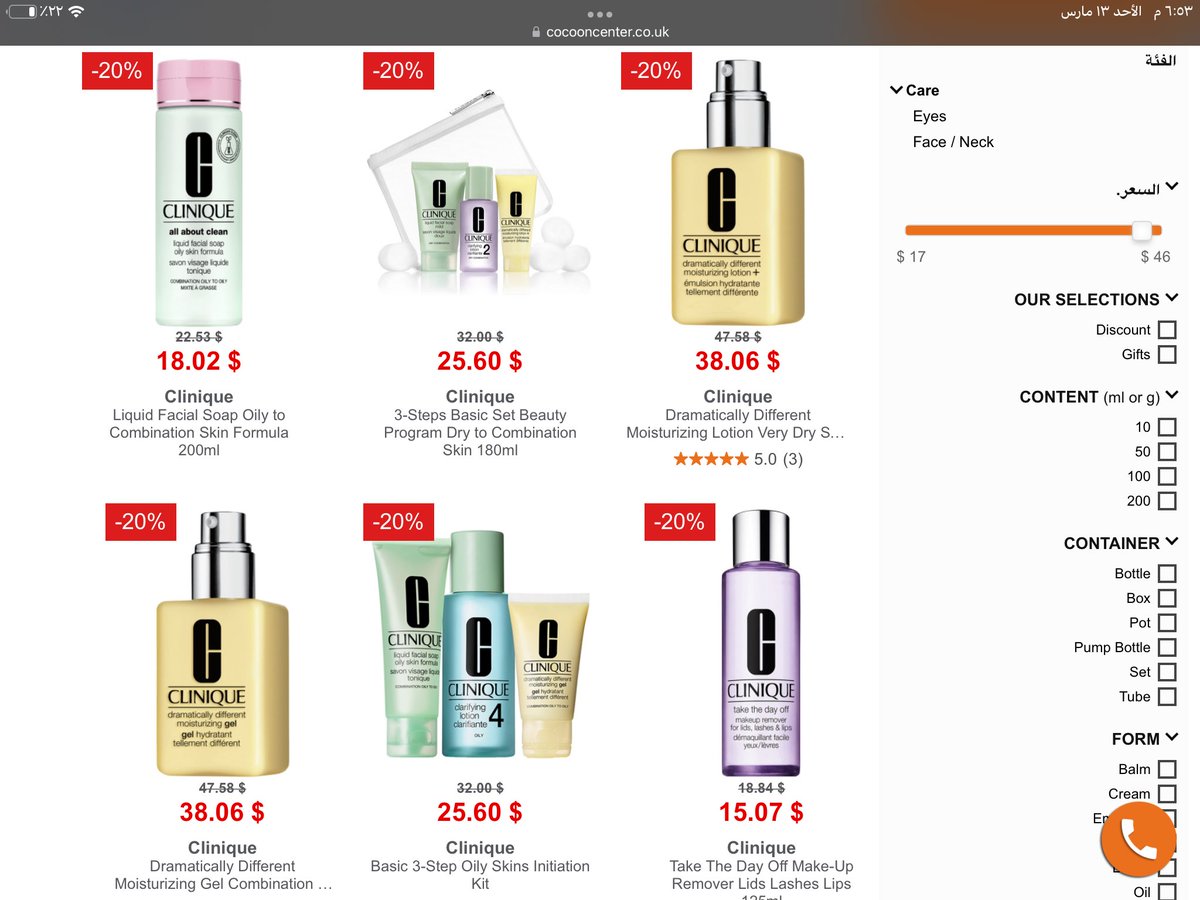
Task: Click the price range slider handle
Action: (1142, 230)
